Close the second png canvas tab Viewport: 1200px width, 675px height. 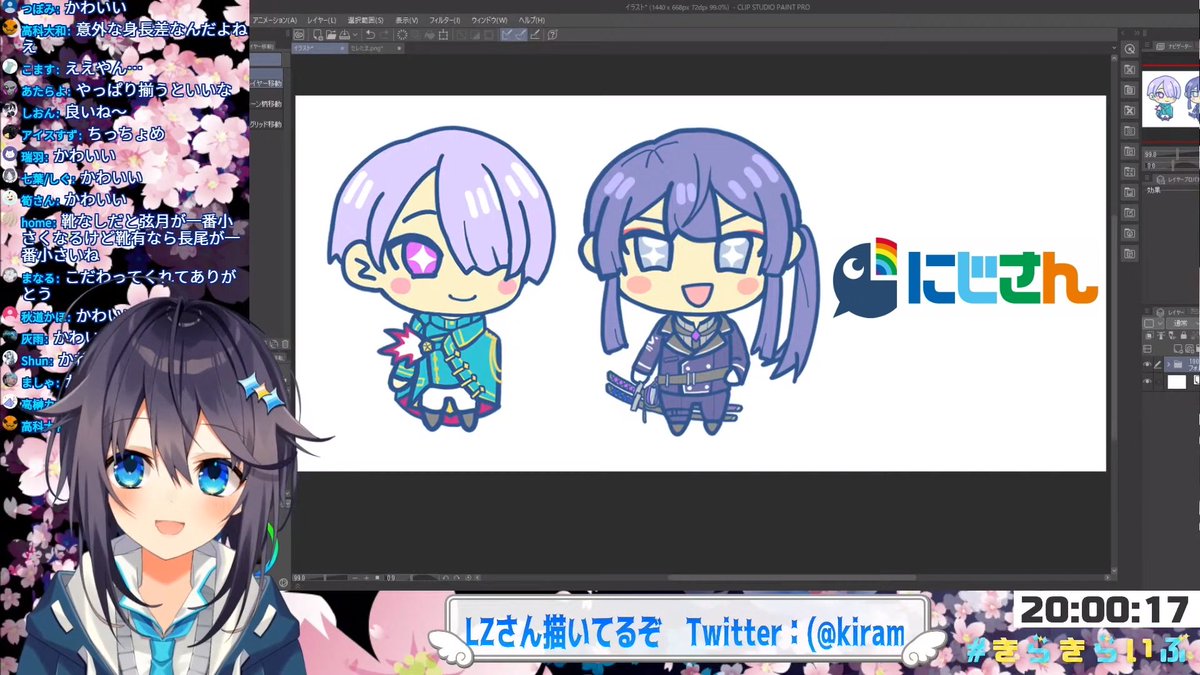398,48
